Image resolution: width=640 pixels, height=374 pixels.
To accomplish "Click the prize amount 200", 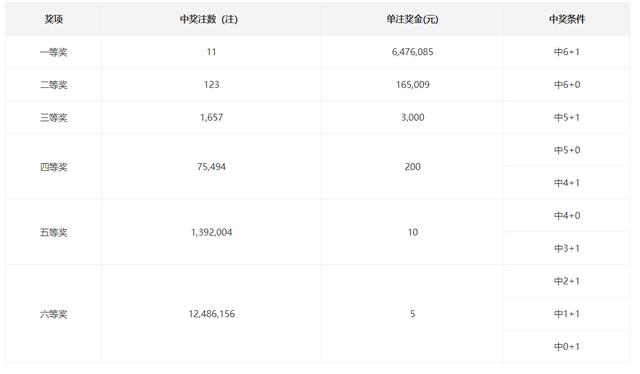I will 413,167.
